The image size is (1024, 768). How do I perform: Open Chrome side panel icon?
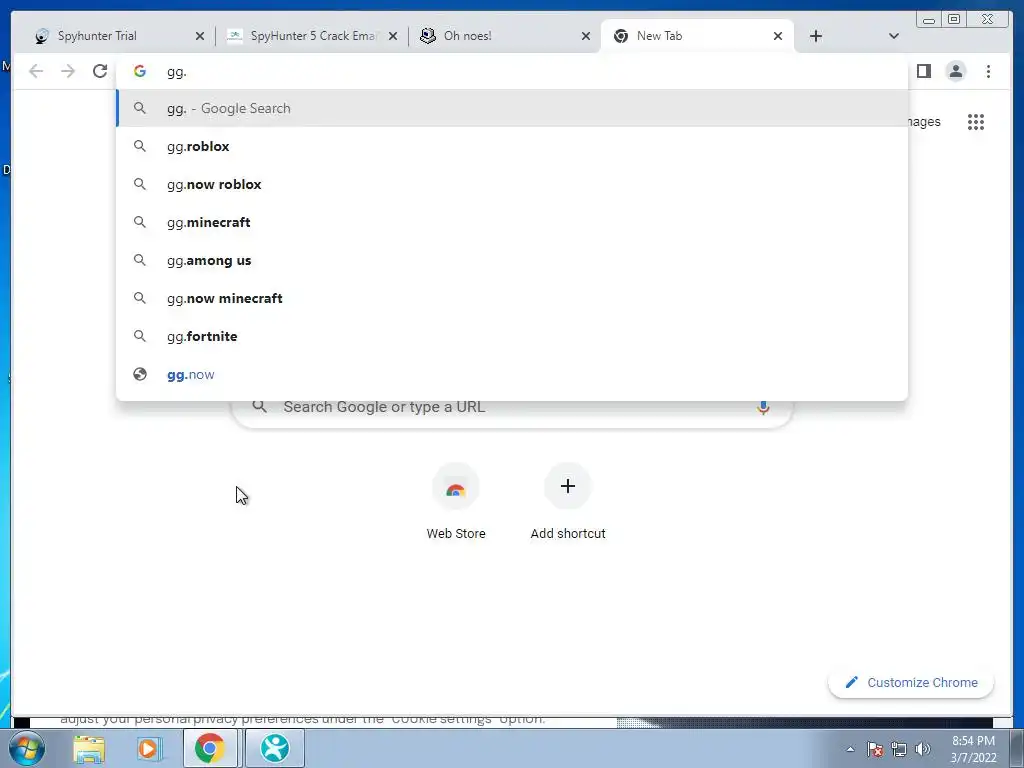[923, 71]
